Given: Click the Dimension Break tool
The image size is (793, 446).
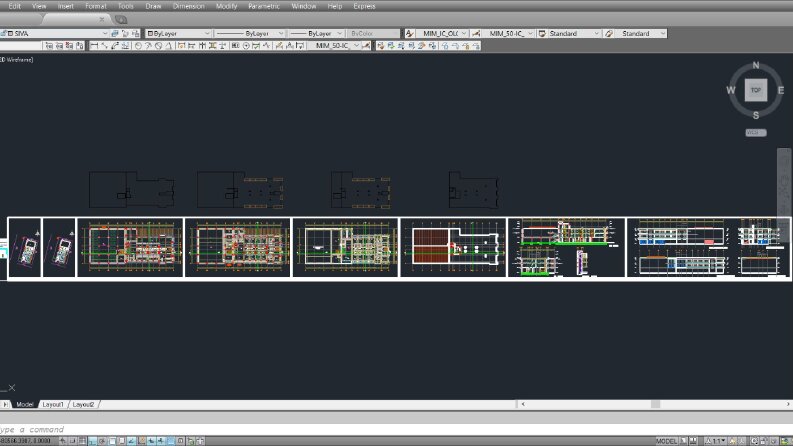Looking at the screenshot, I should (223, 46).
